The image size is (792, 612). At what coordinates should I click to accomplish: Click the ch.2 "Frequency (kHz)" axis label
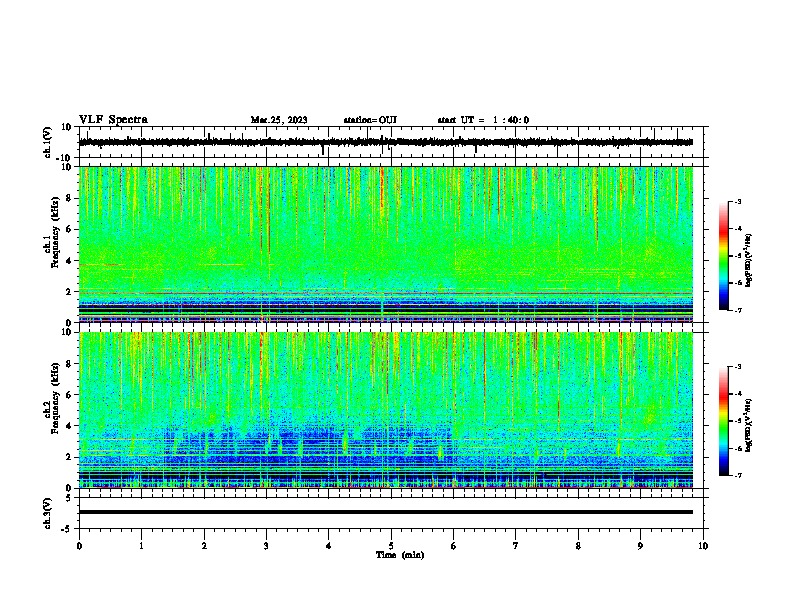click(x=55, y=398)
